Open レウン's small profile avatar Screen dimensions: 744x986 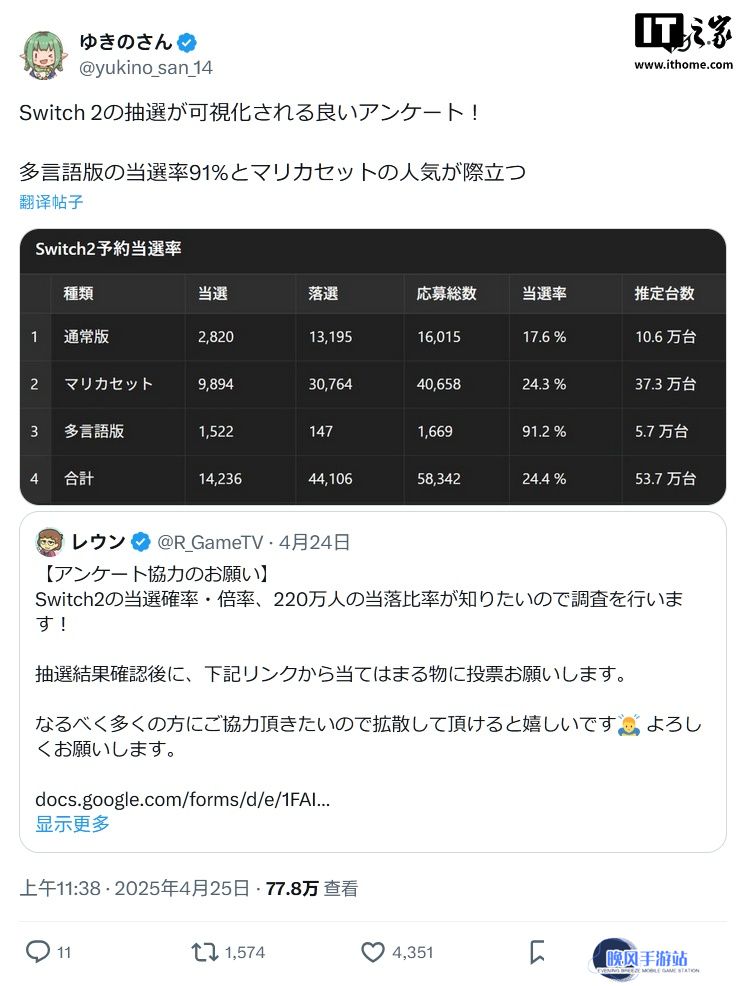(x=50, y=542)
